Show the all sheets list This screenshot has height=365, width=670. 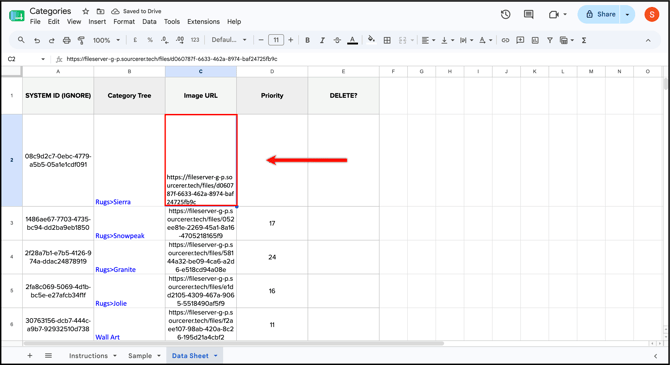48,356
